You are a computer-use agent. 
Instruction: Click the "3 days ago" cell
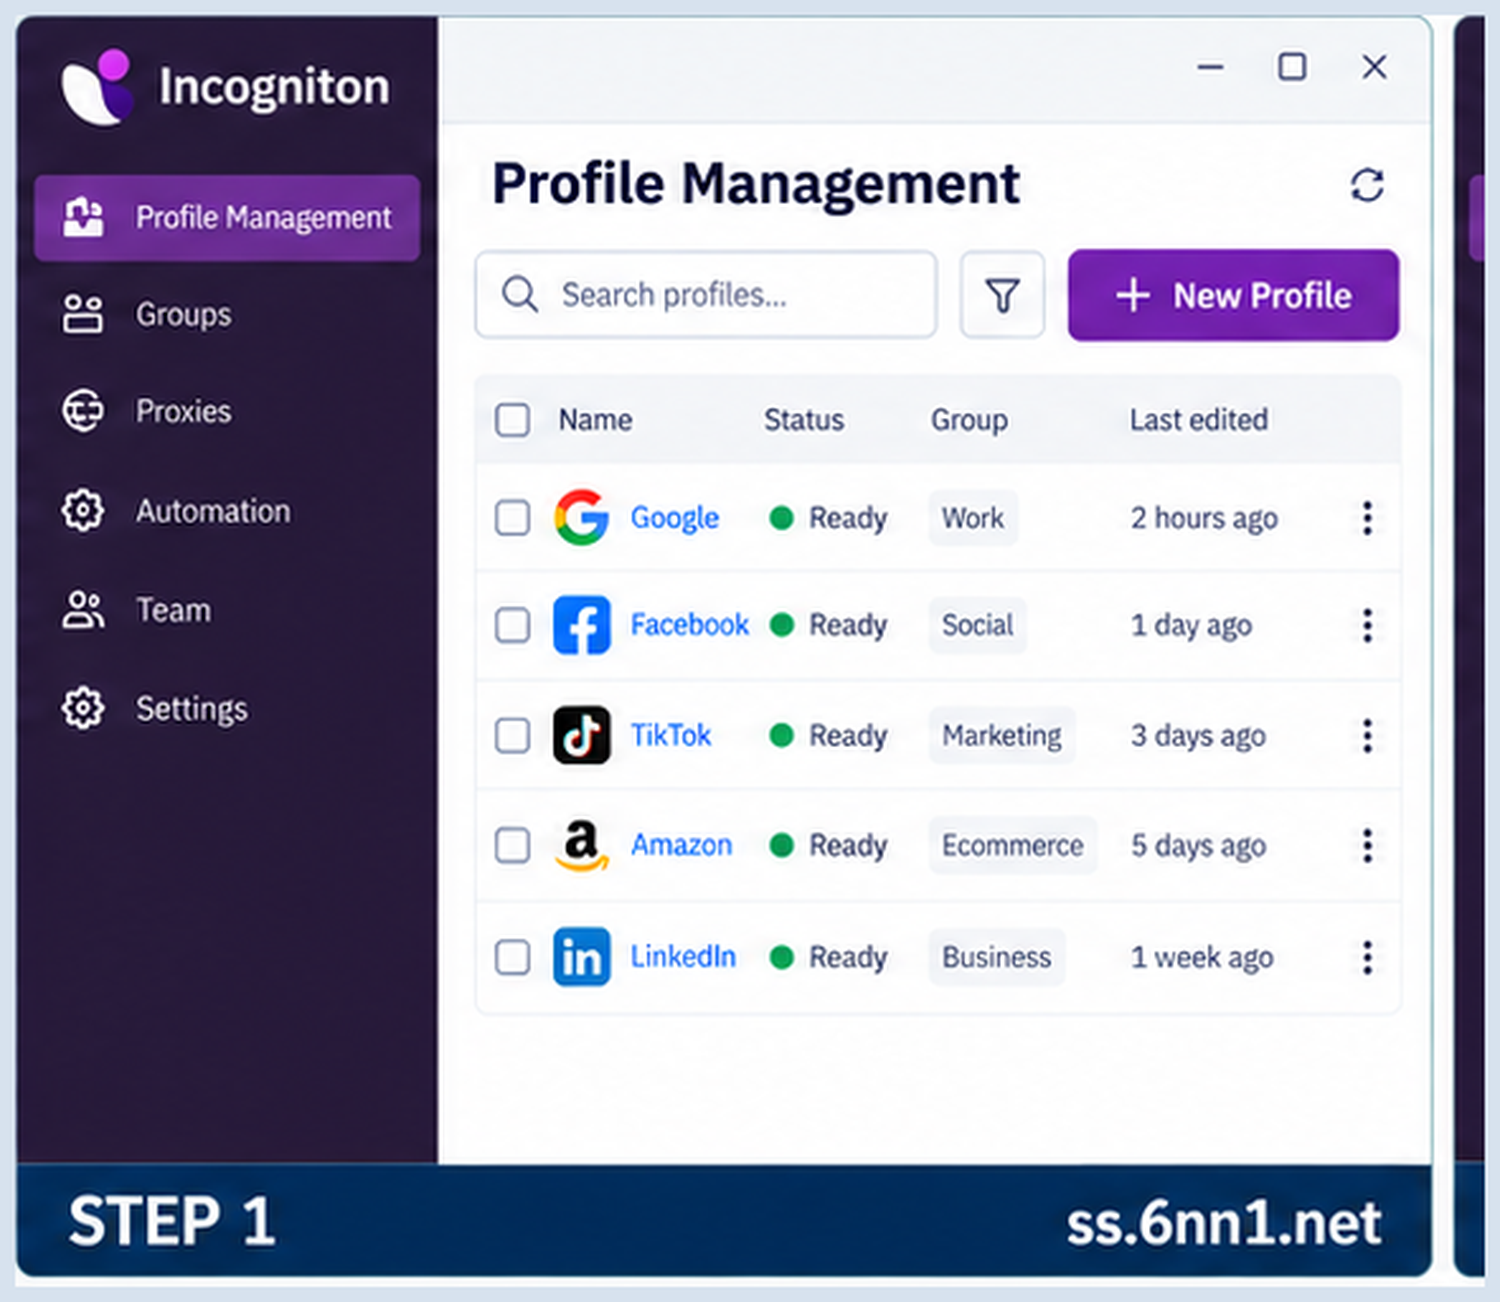[1198, 735]
